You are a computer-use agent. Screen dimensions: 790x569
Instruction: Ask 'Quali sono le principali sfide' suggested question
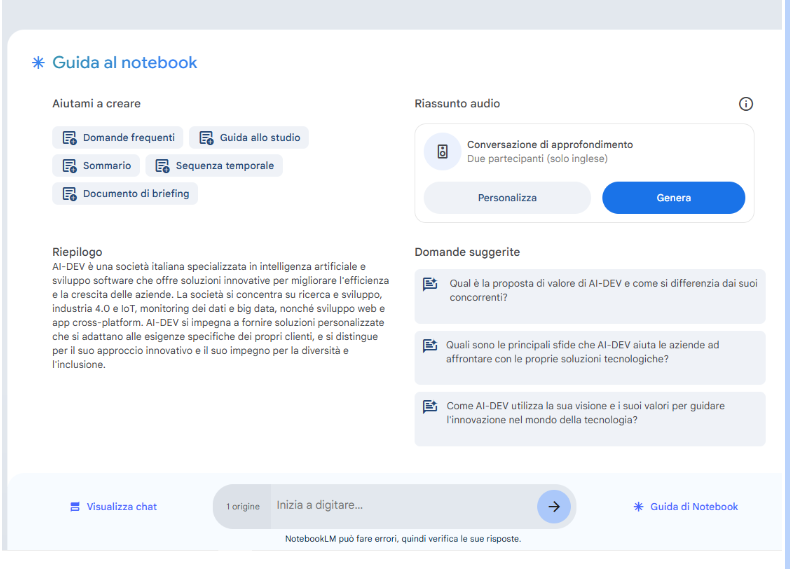coord(590,358)
